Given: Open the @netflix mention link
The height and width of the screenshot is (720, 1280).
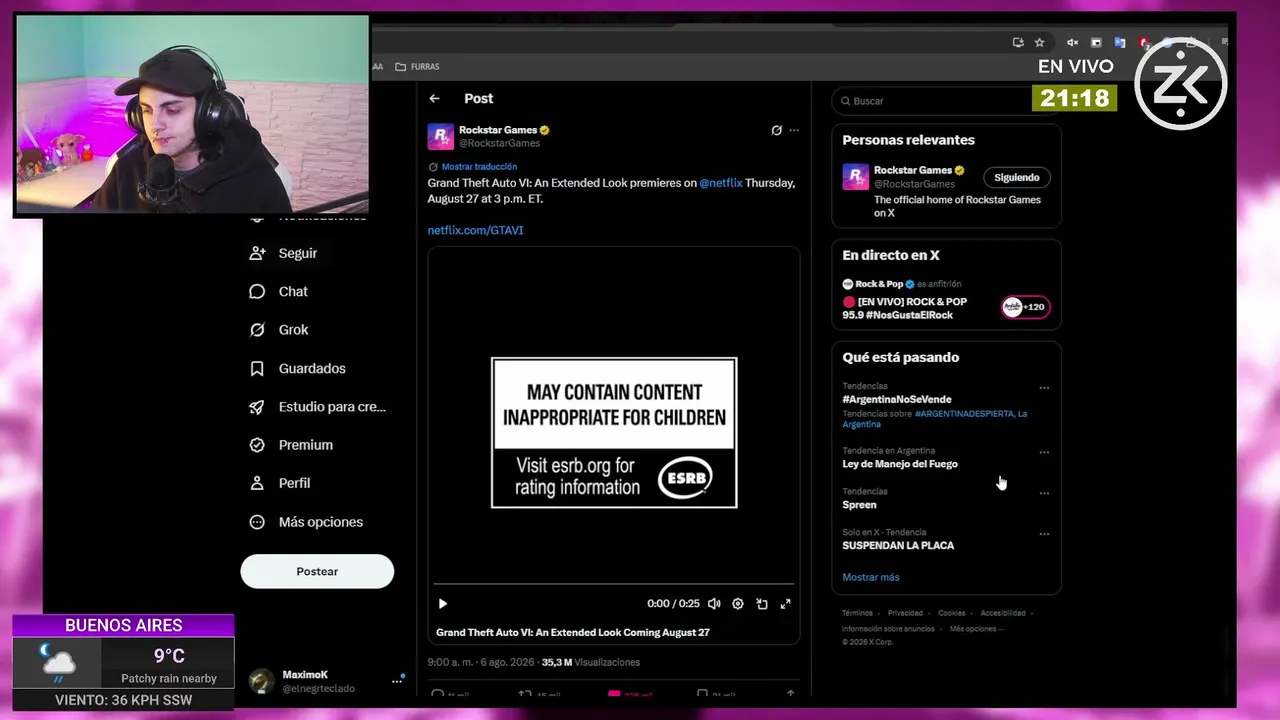Looking at the screenshot, I should click(x=721, y=183).
